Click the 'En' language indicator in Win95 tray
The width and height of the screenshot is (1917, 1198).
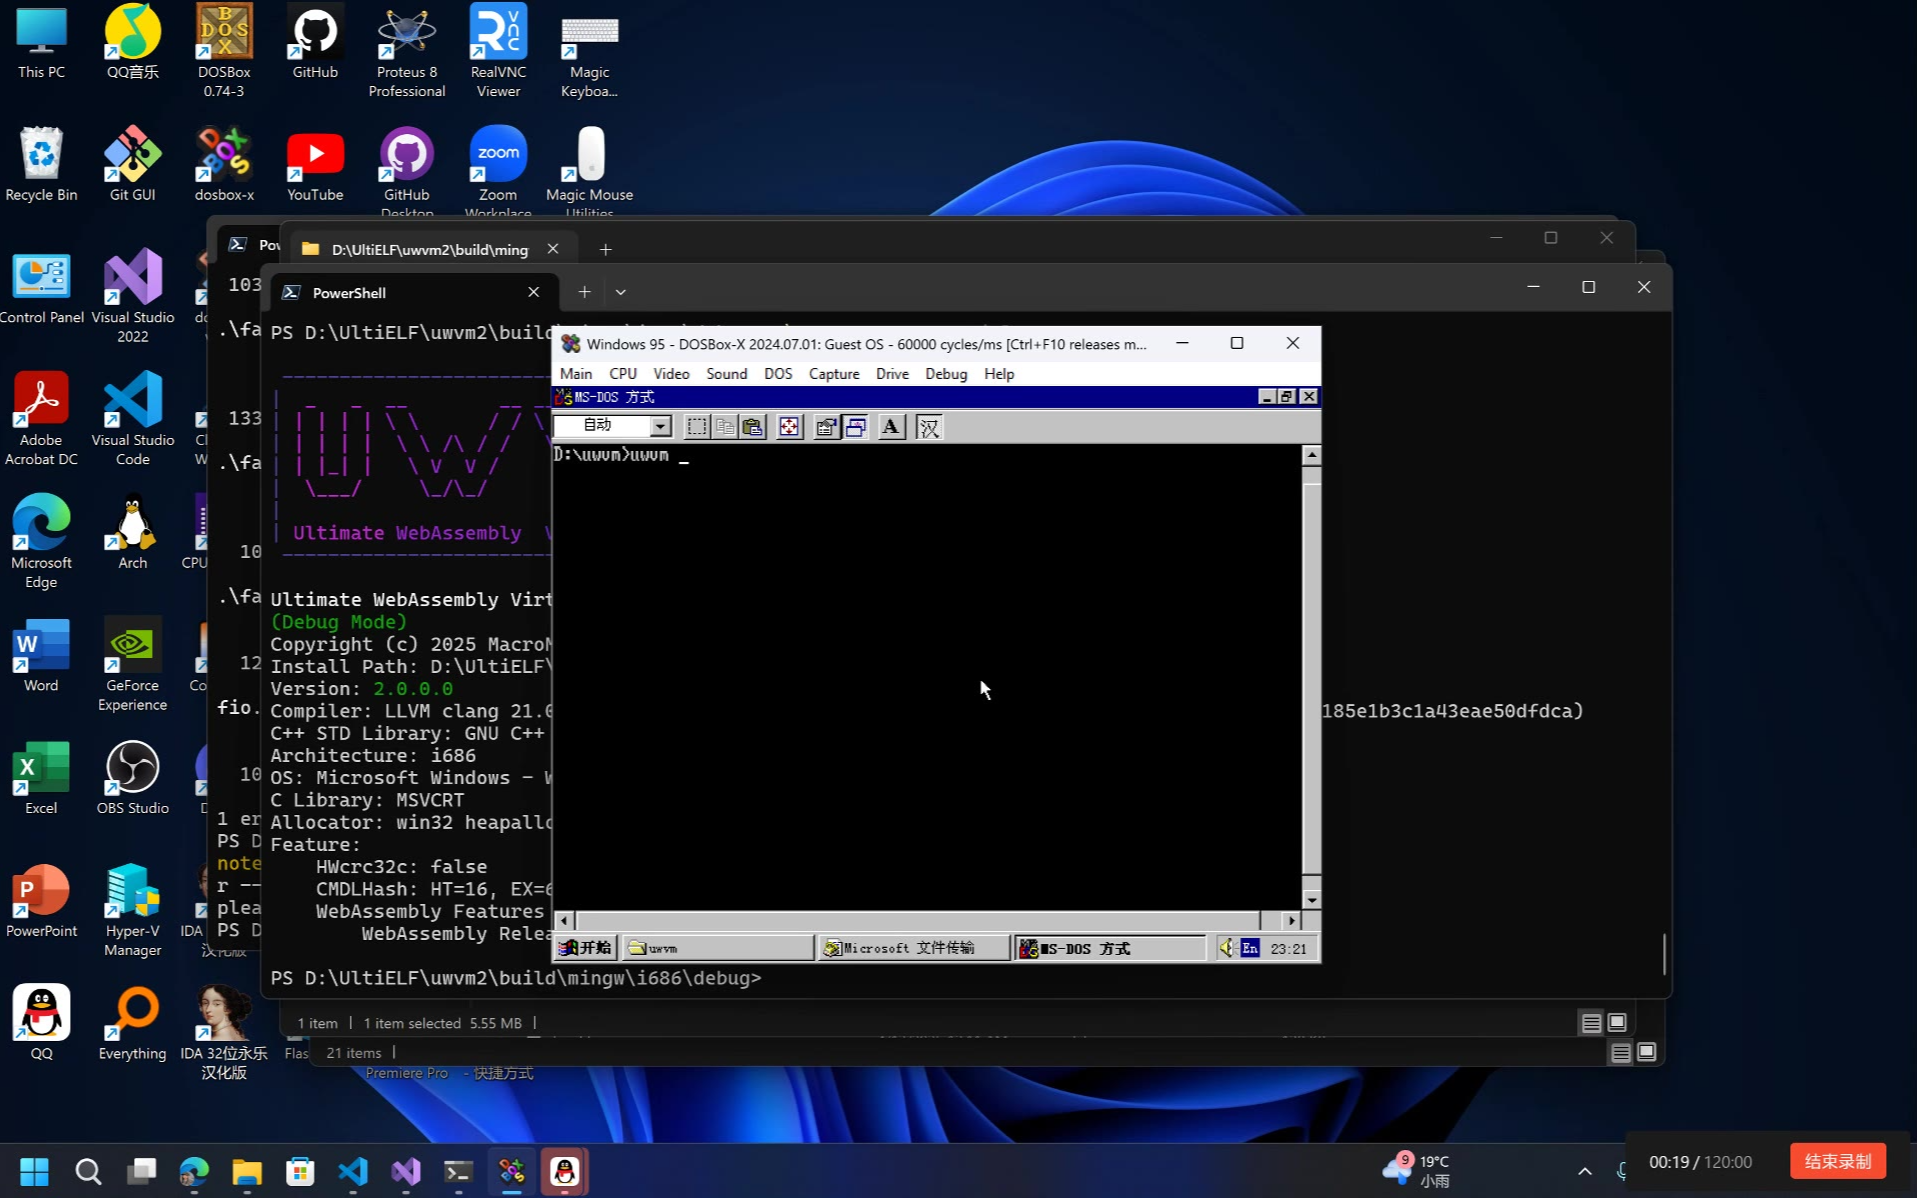pos(1250,948)
